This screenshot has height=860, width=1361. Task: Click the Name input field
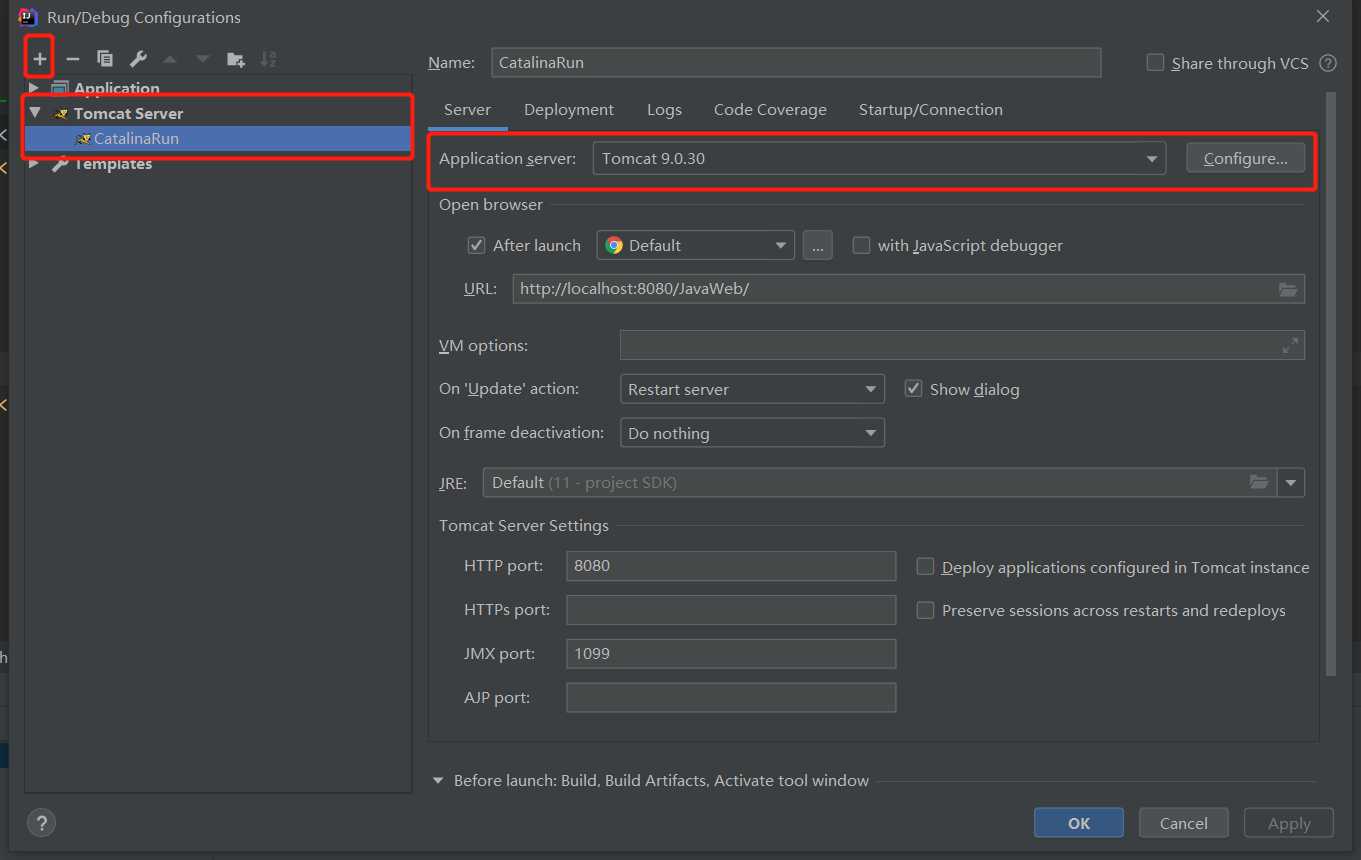796,62
